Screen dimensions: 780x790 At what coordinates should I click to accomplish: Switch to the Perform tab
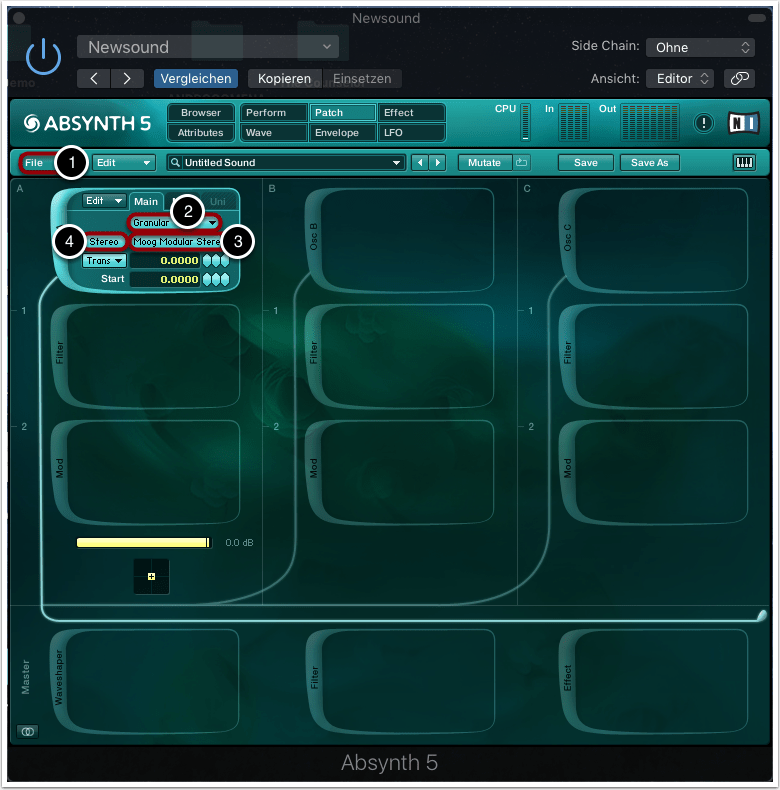(x=274, y=113)
